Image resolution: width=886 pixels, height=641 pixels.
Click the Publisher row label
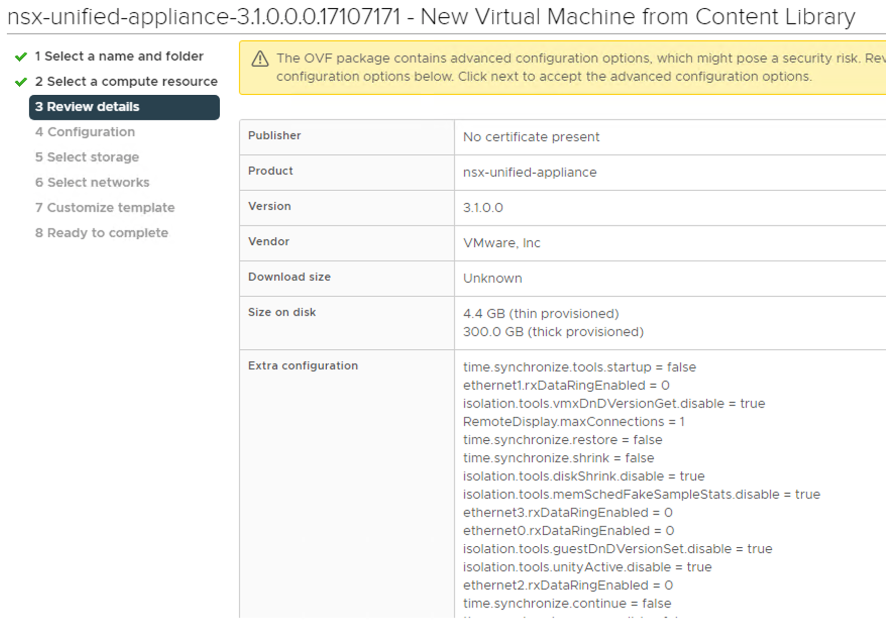275,136
